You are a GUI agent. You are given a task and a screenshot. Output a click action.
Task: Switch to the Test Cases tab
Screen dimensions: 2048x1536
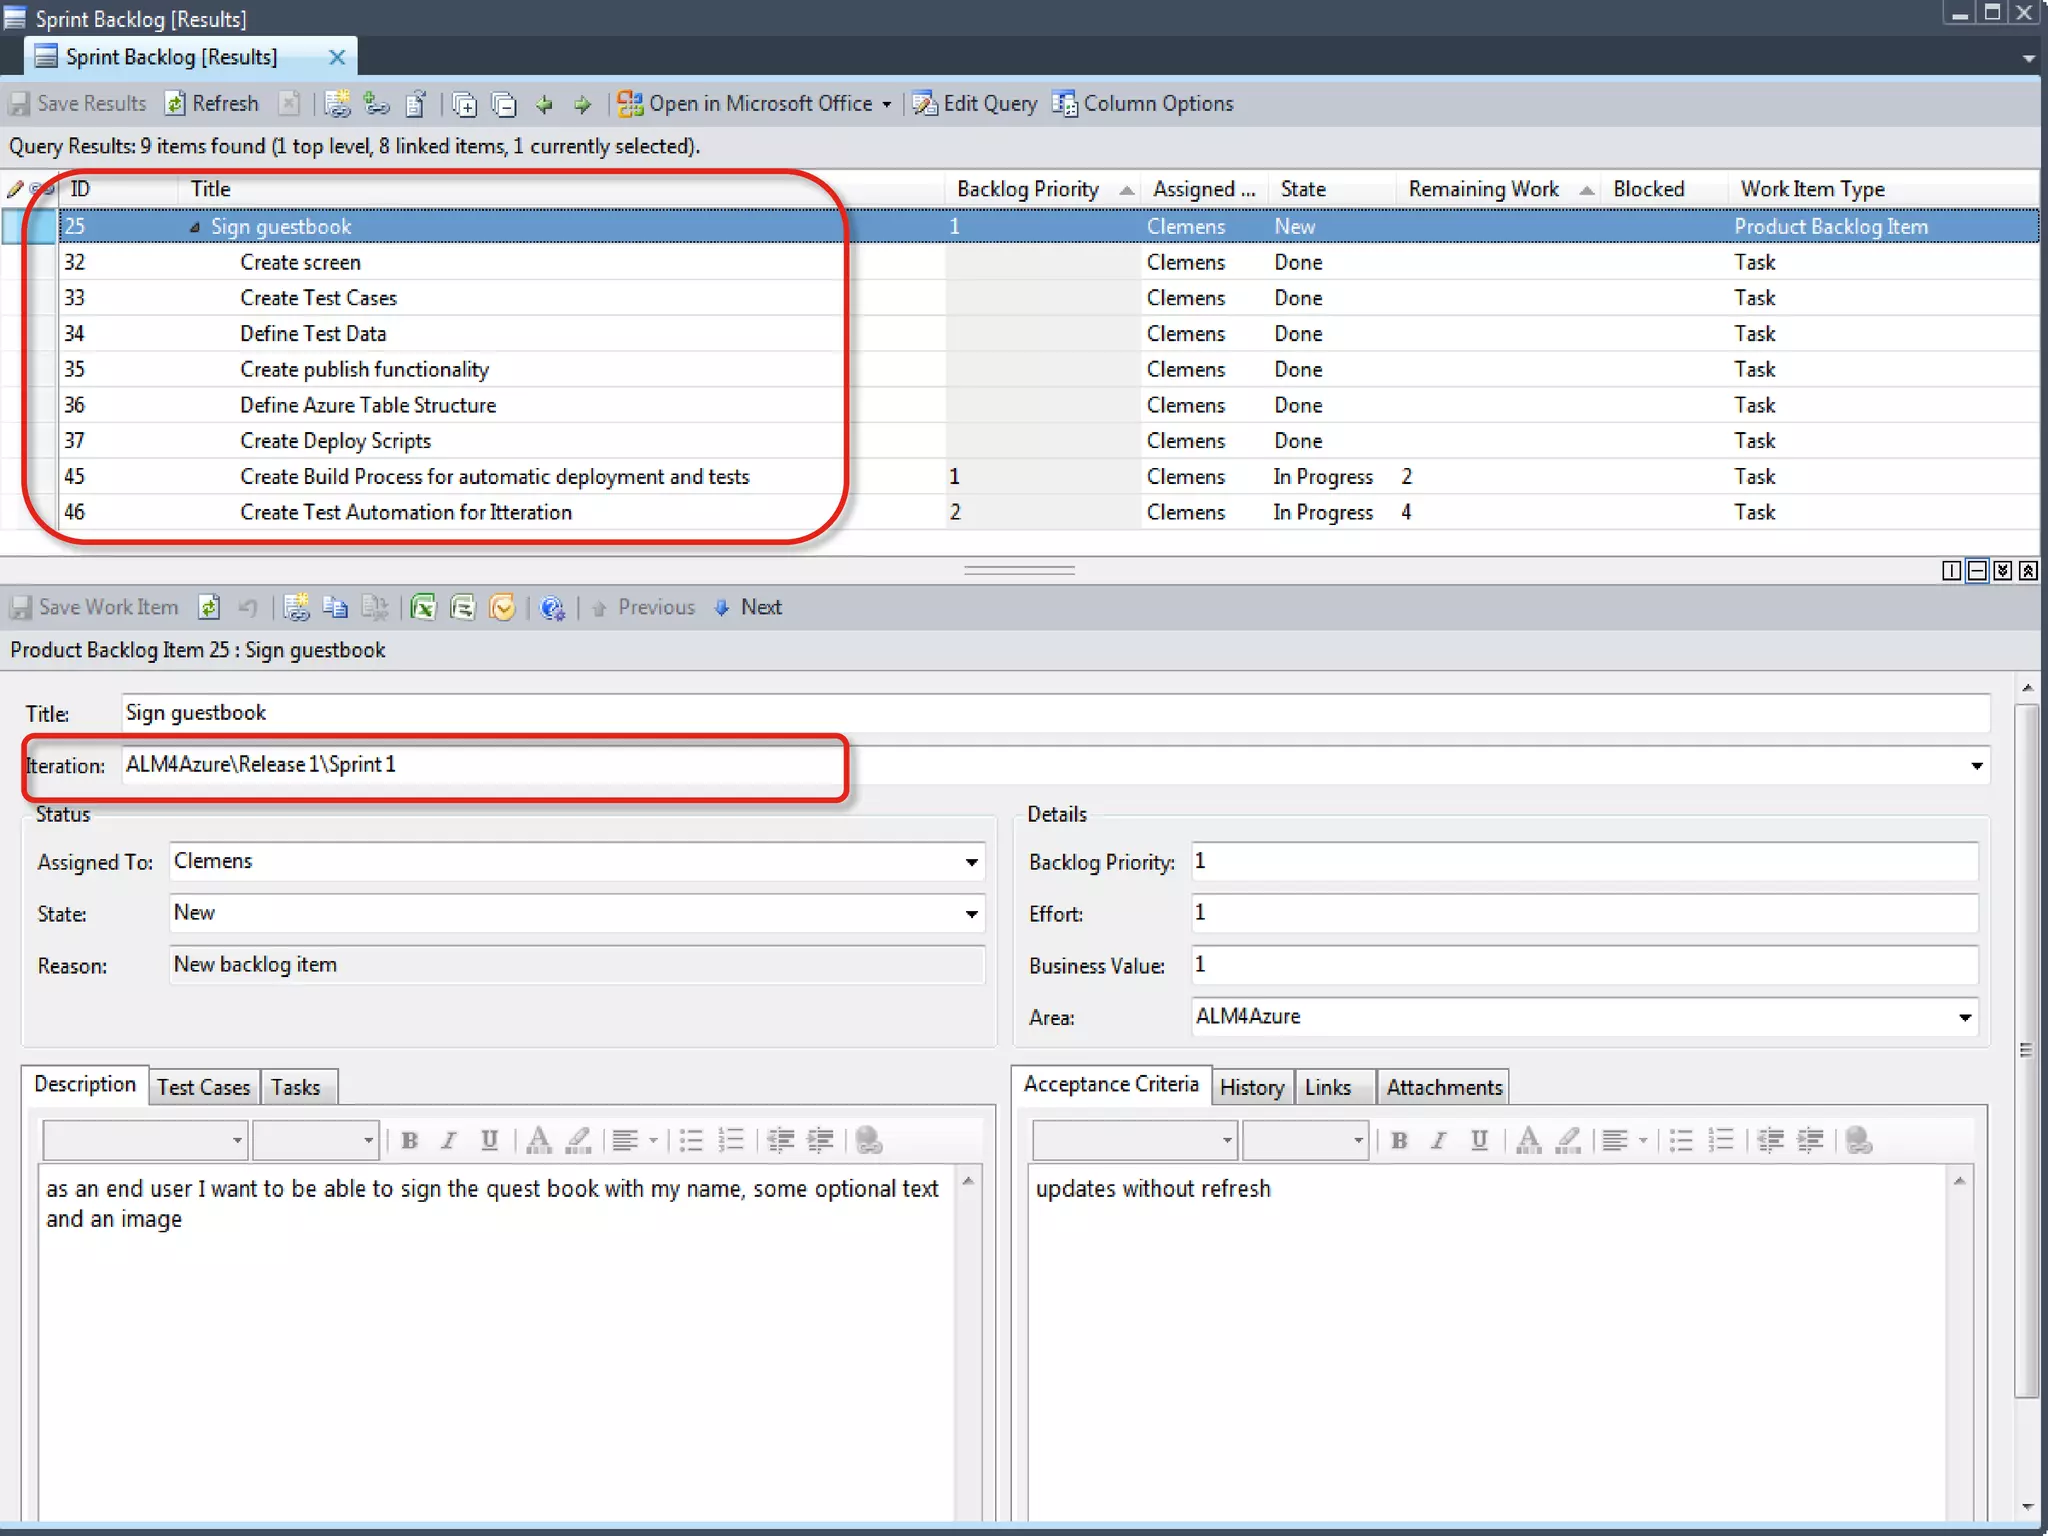[x=203, y=1087]
